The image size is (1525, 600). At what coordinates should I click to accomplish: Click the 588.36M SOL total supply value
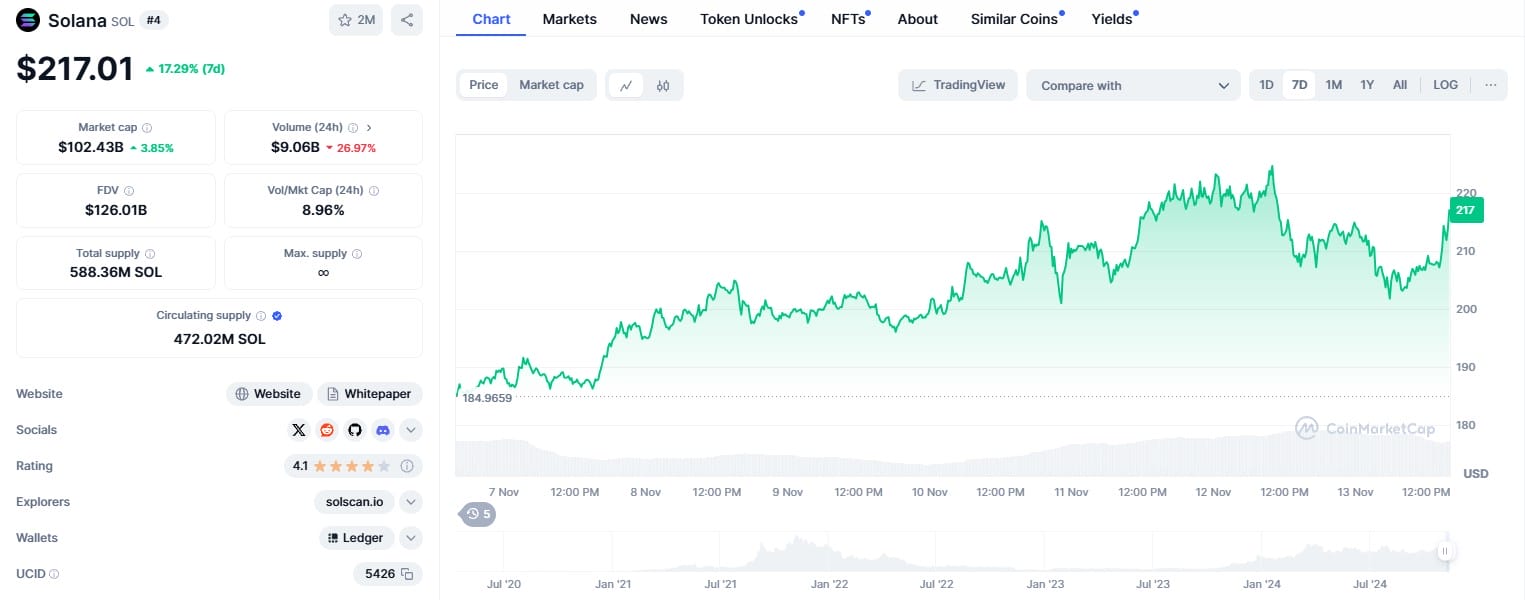[116, 272]
